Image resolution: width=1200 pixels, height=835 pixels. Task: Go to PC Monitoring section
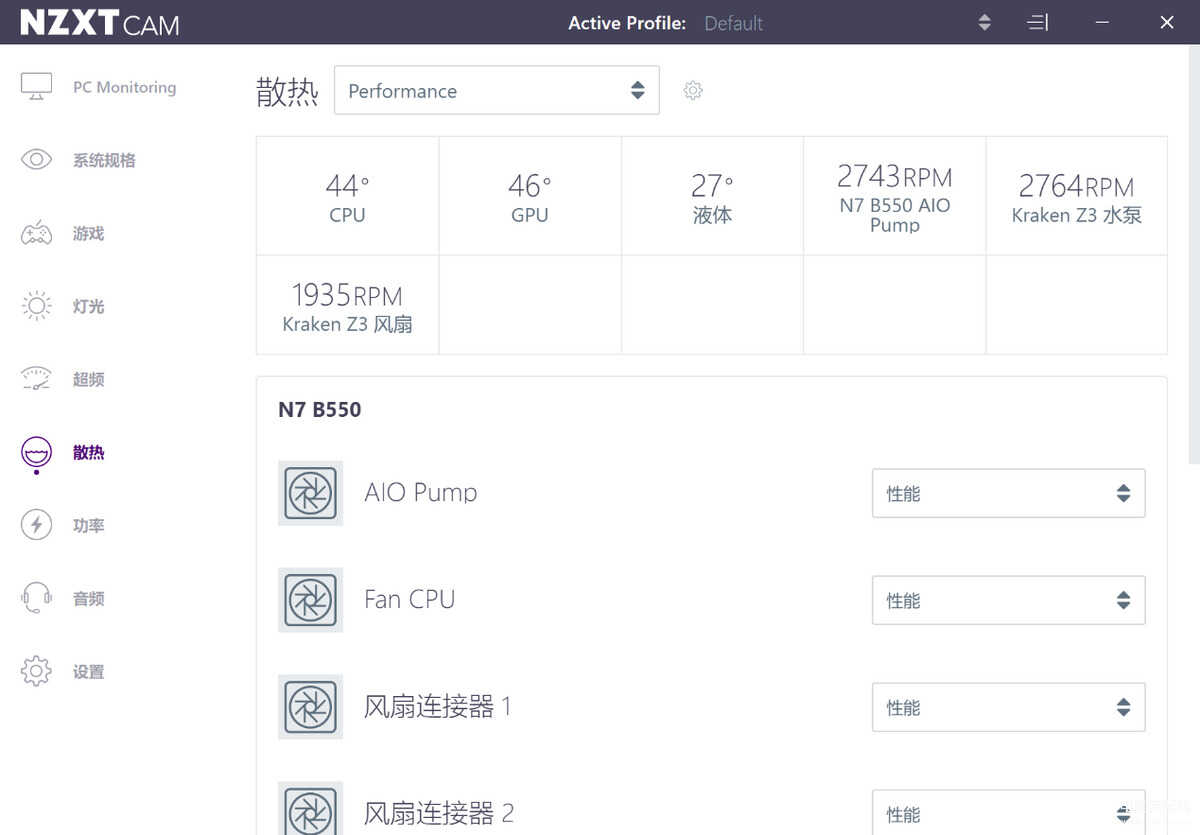coord(124,87)
